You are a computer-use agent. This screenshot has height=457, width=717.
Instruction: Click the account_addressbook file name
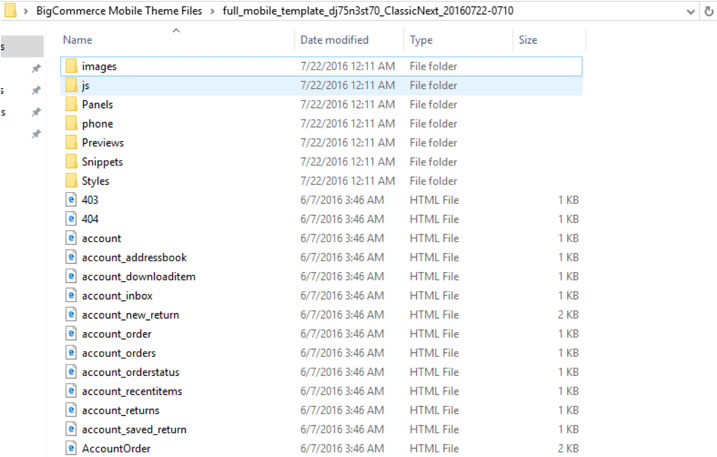(x=134, y=258)
